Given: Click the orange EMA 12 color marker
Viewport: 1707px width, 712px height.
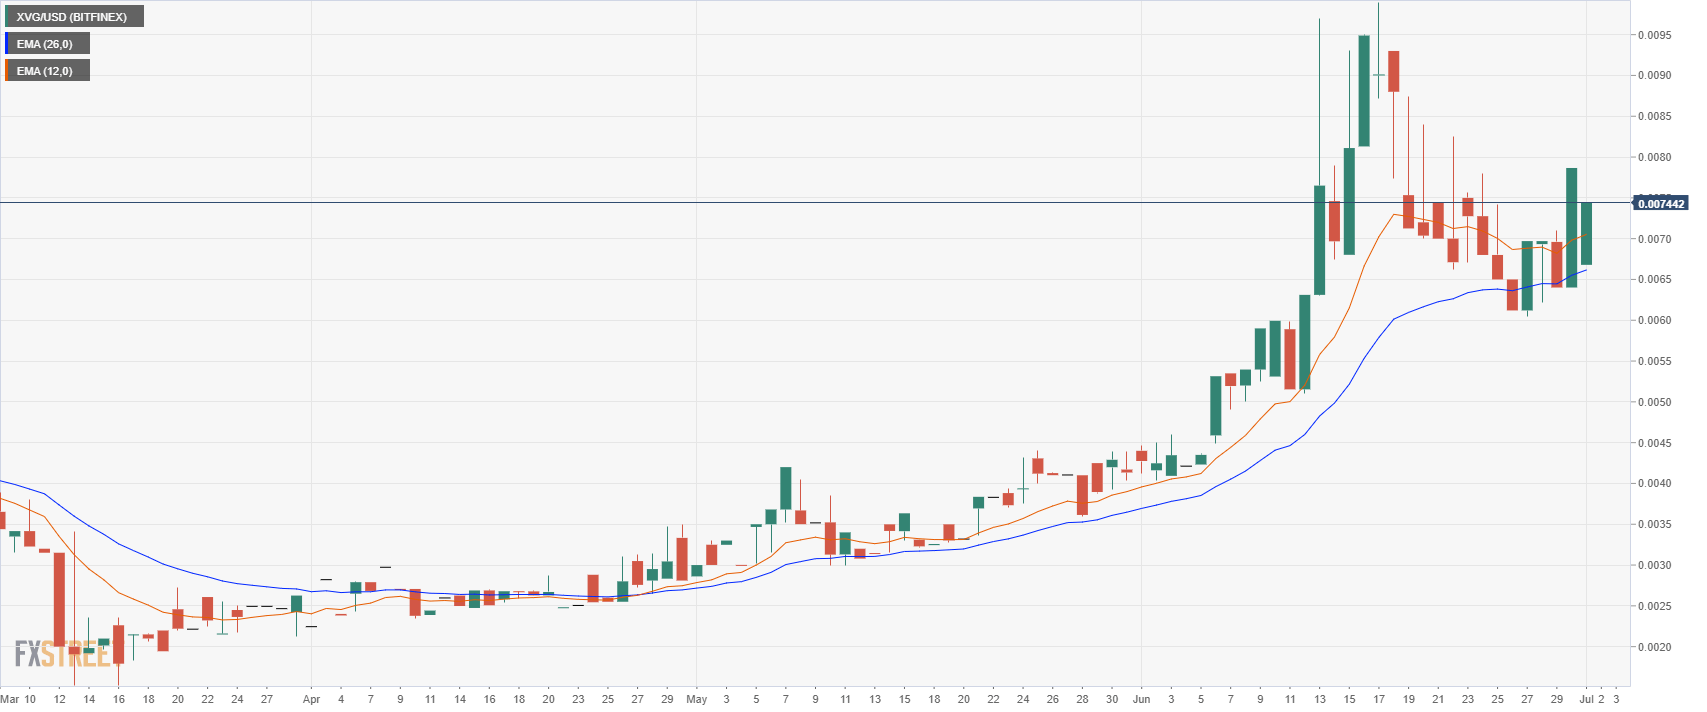Looking at the screenshot, I should click(x=7, y=71).
